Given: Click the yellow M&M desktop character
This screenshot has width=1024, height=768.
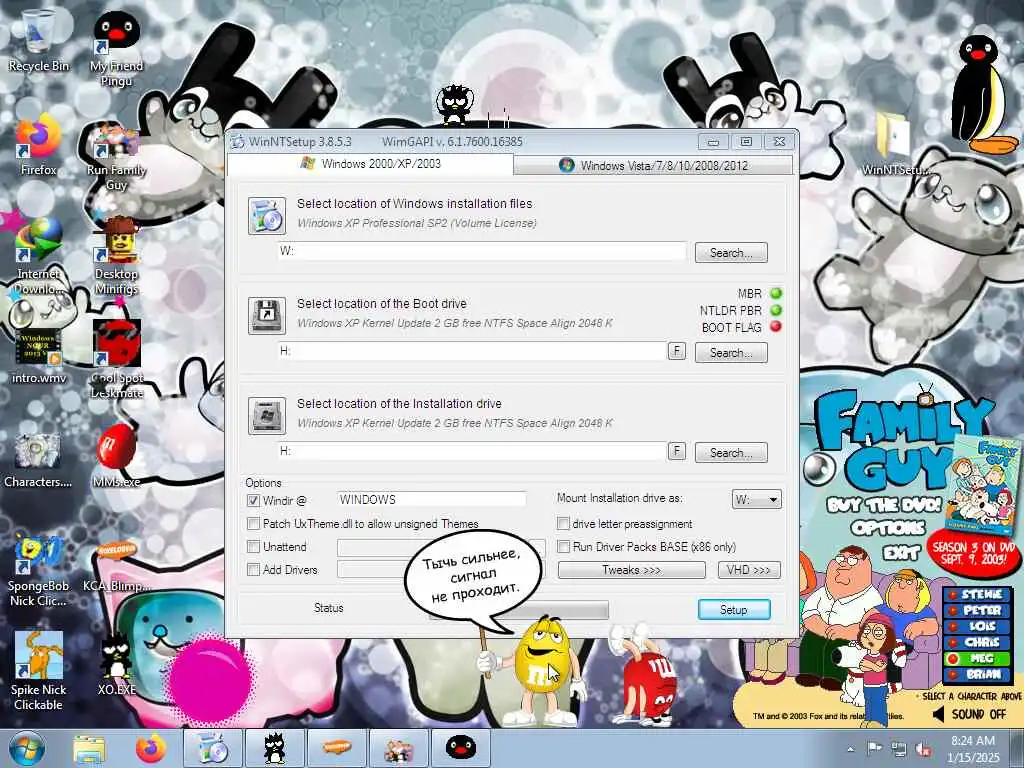Looking at the screenshot, I should tap(541, 669).
